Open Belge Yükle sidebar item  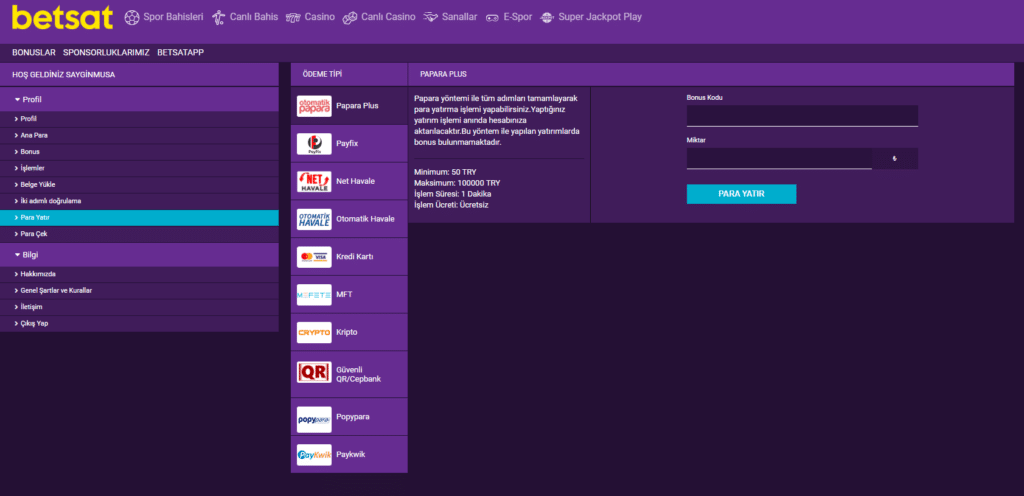139,185
